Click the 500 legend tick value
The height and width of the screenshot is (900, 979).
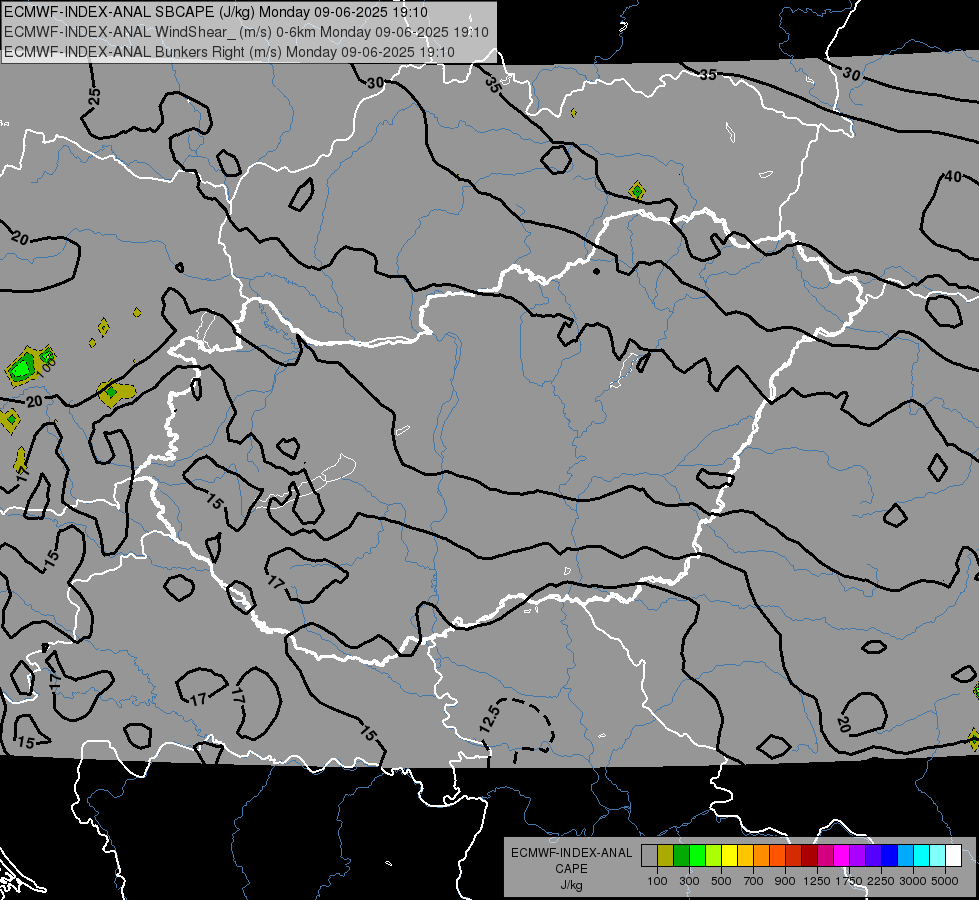721,881
